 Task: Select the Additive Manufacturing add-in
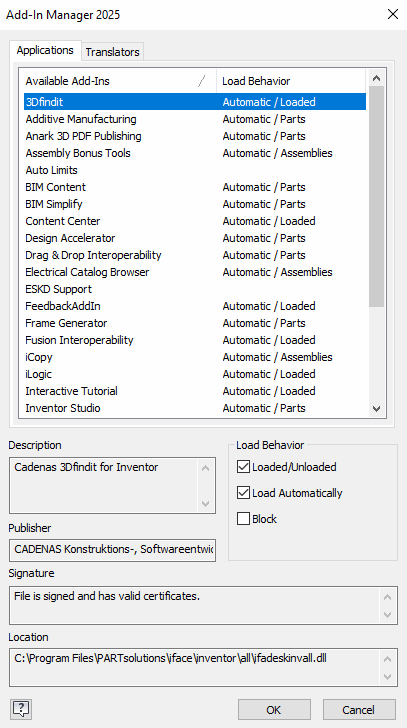point(195,119)
